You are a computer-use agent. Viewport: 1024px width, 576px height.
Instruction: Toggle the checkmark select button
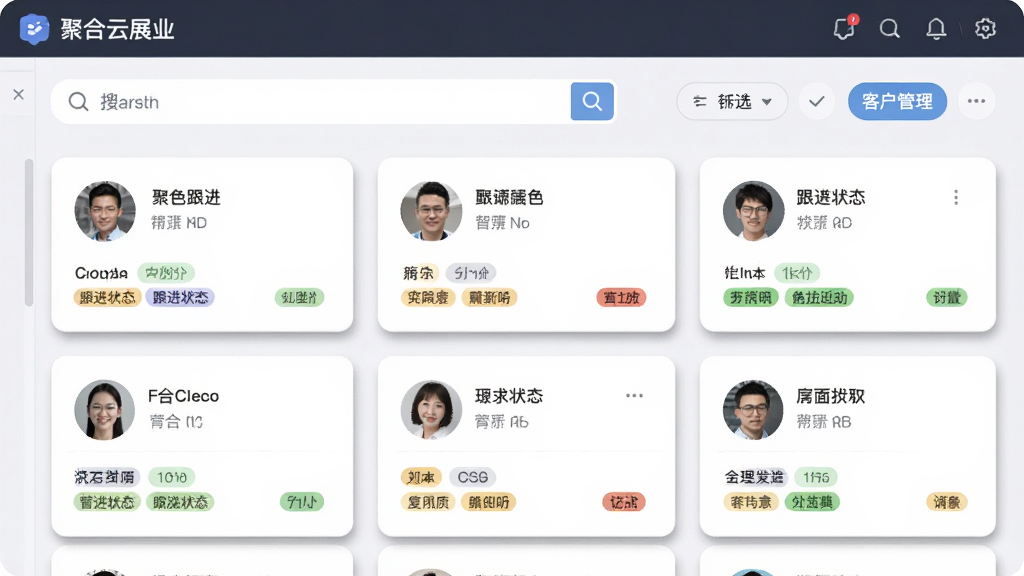(816, 101)
